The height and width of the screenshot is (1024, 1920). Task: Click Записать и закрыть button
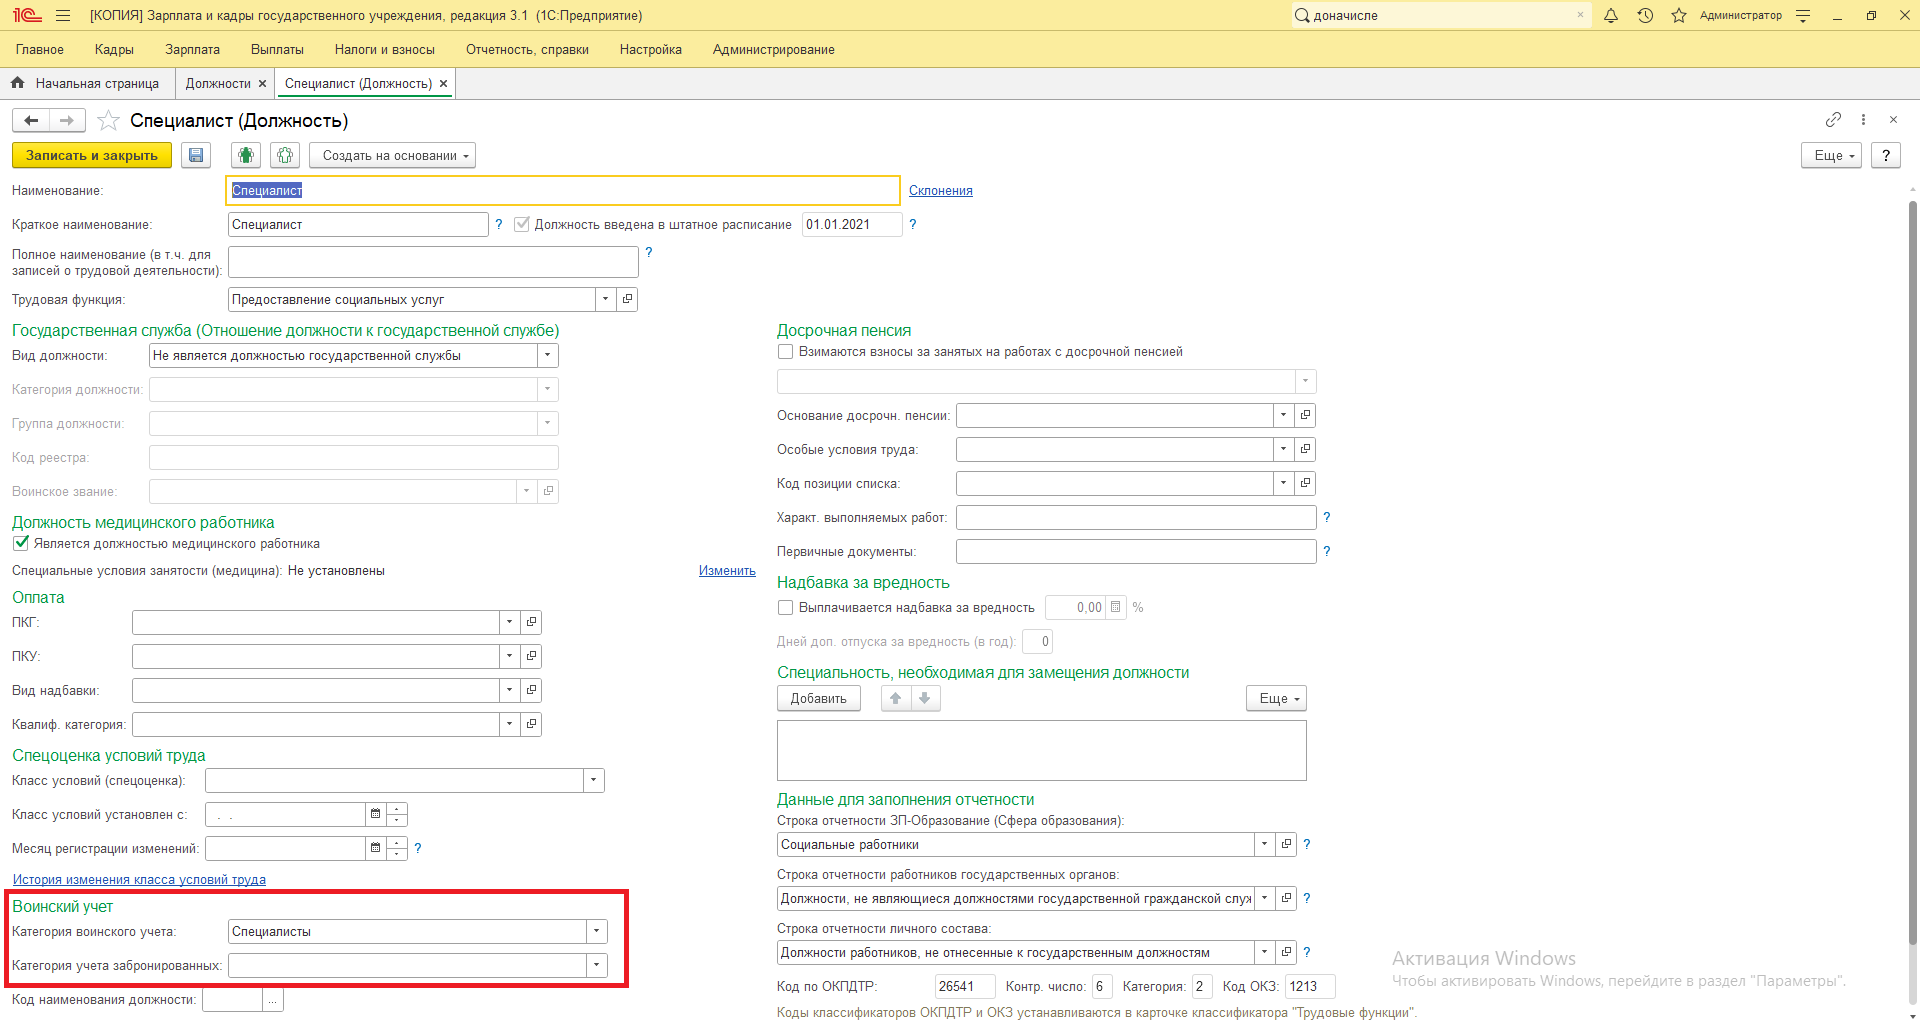[92, 155]
